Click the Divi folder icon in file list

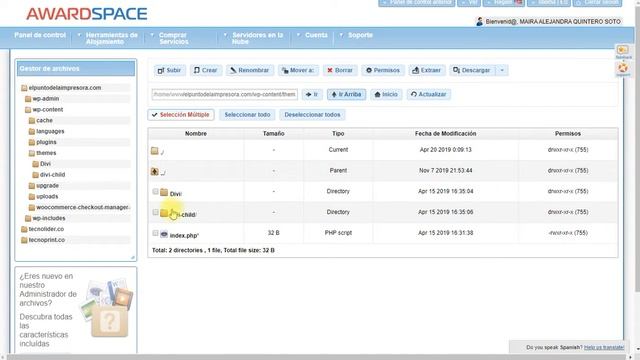pyautogui.click(x=164, y=192)
